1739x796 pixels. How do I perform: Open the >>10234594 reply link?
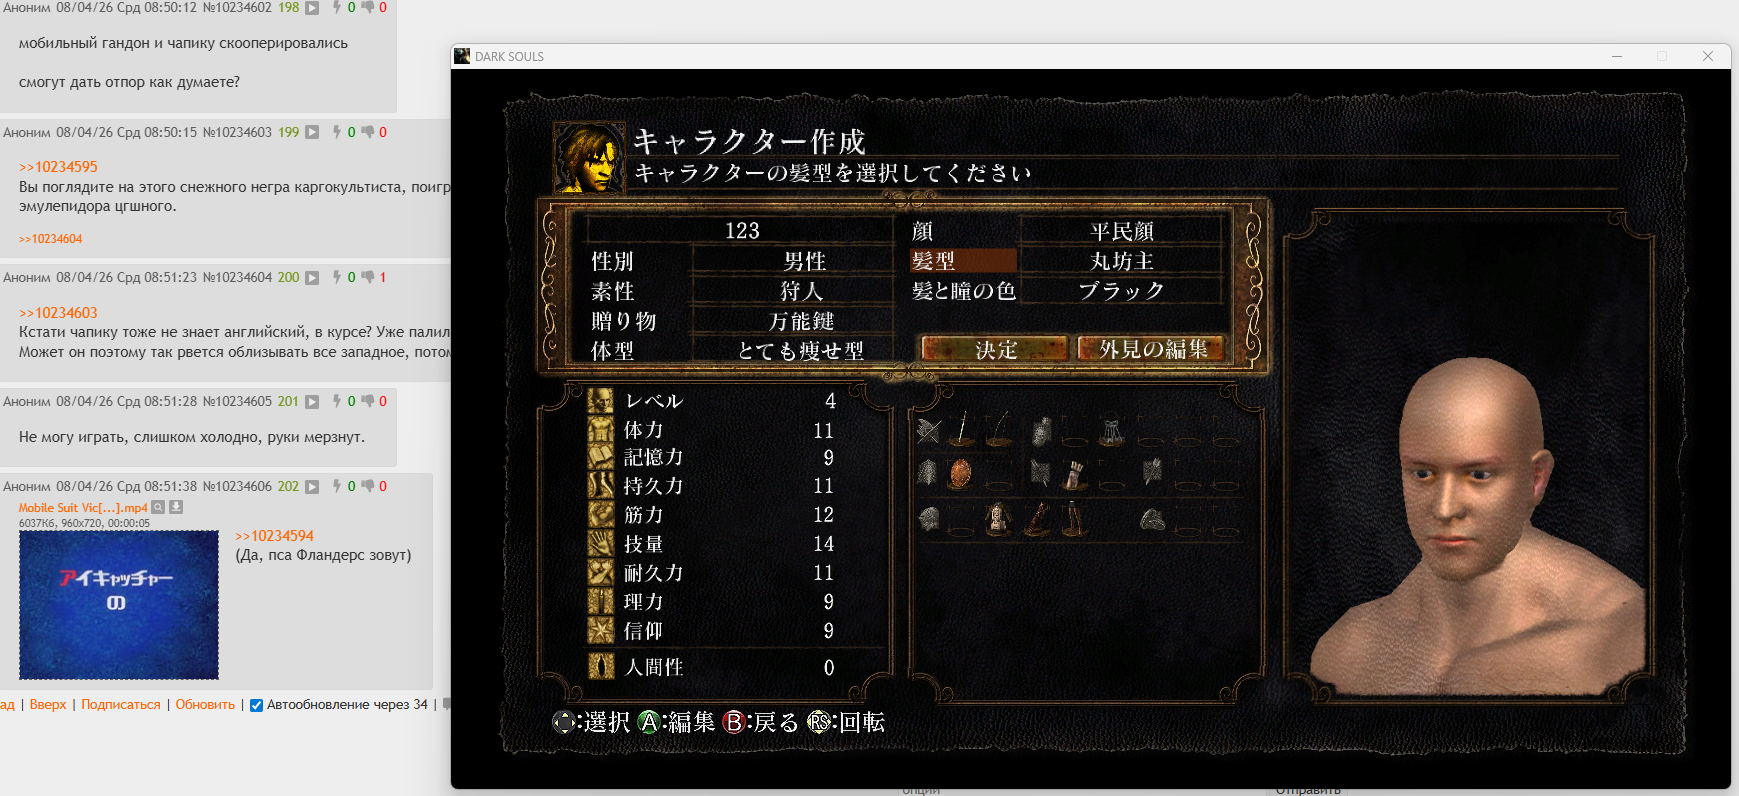click(274, 536)
